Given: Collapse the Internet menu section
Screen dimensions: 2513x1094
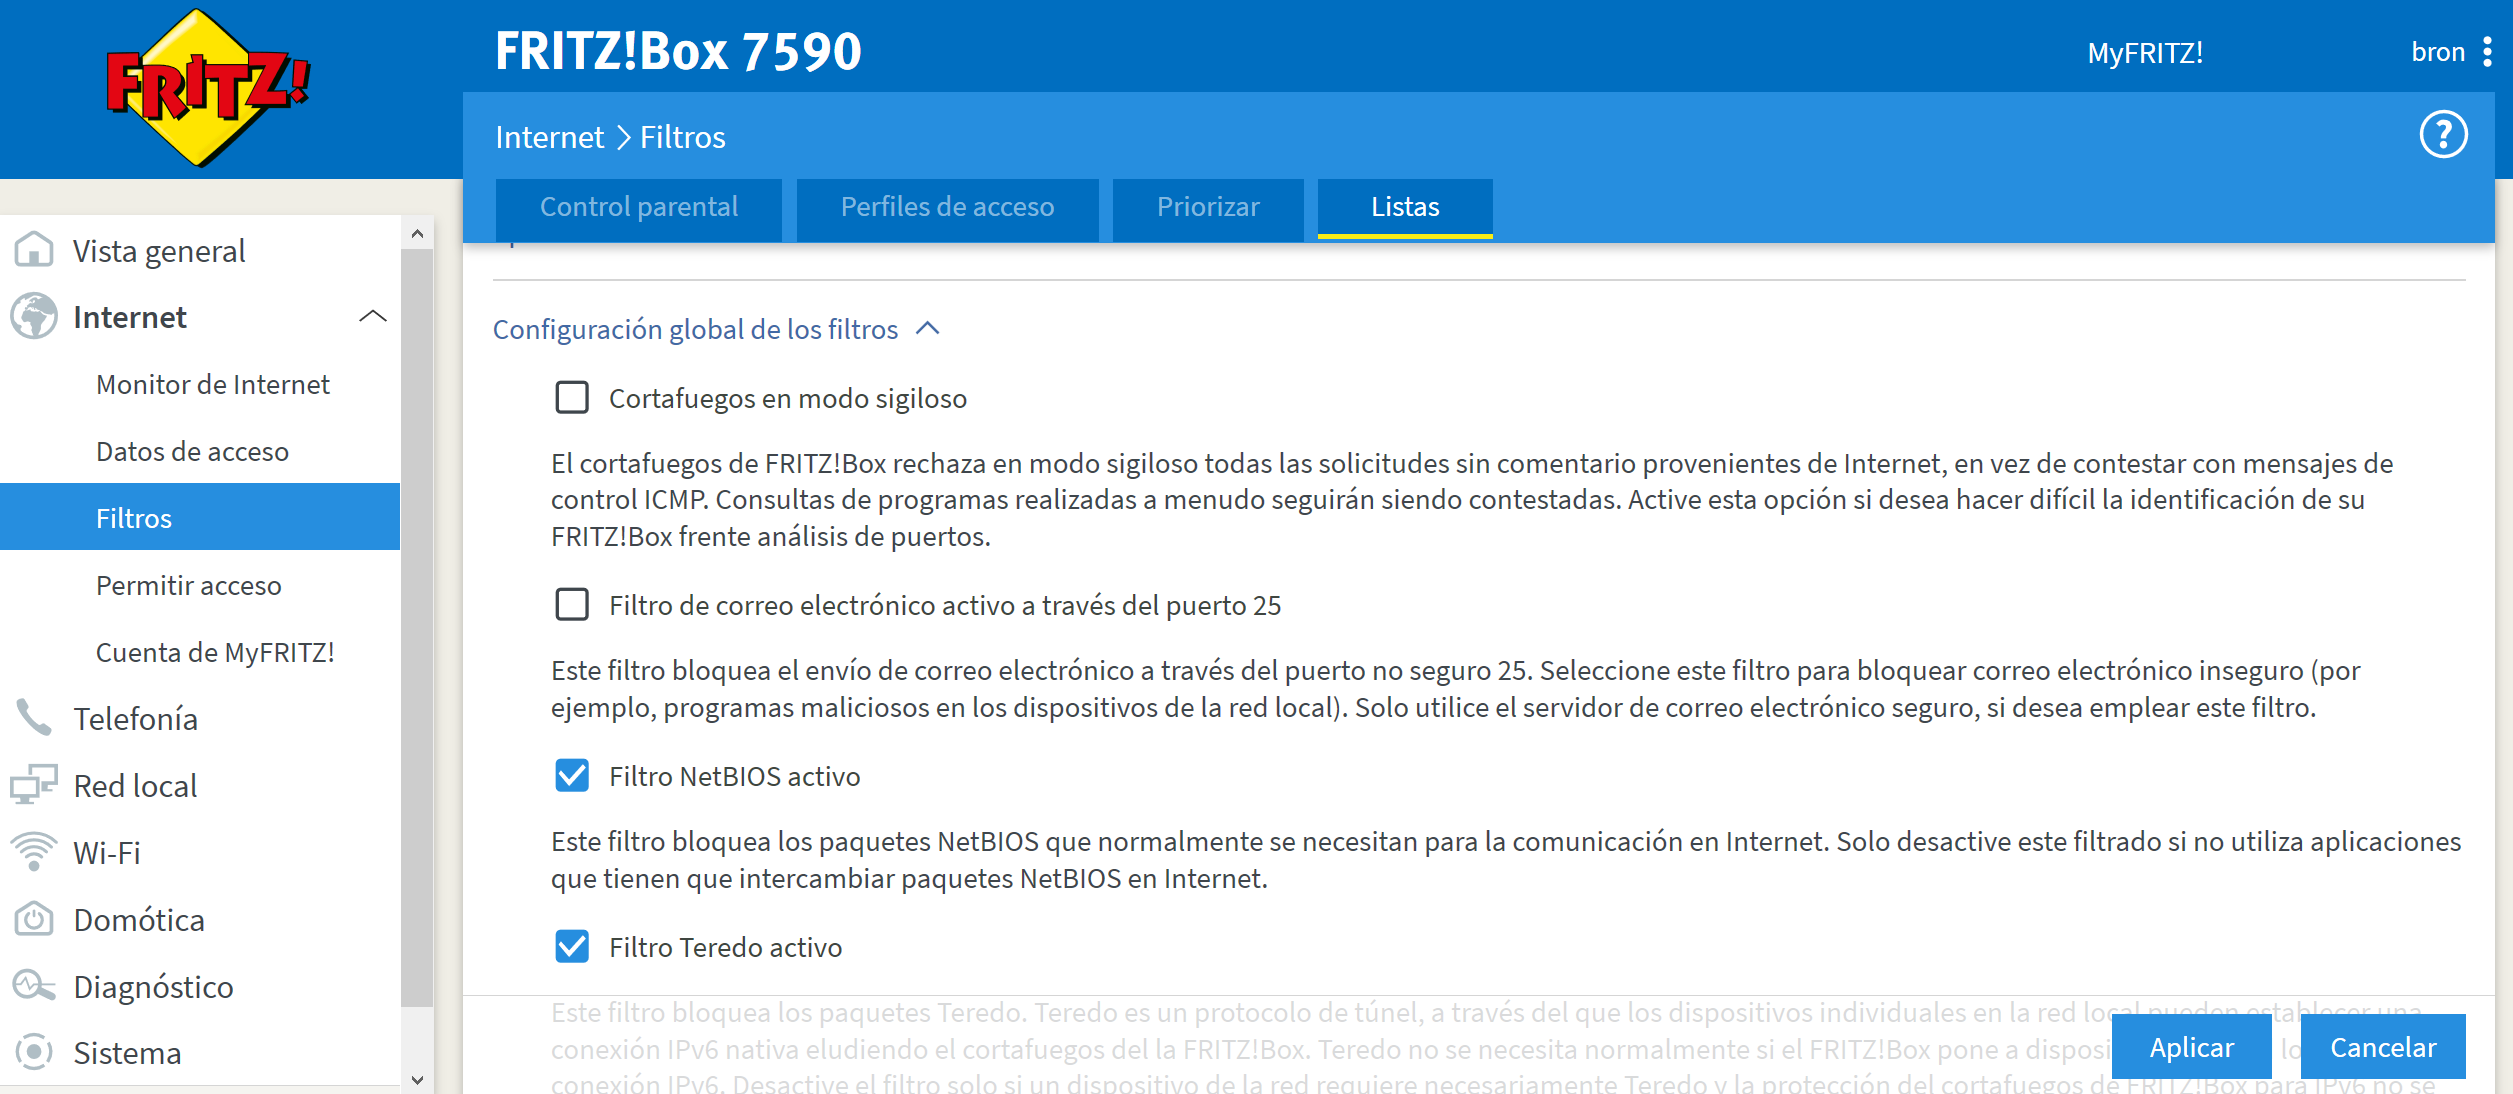Looking at the screenshot, I should 372,317.
